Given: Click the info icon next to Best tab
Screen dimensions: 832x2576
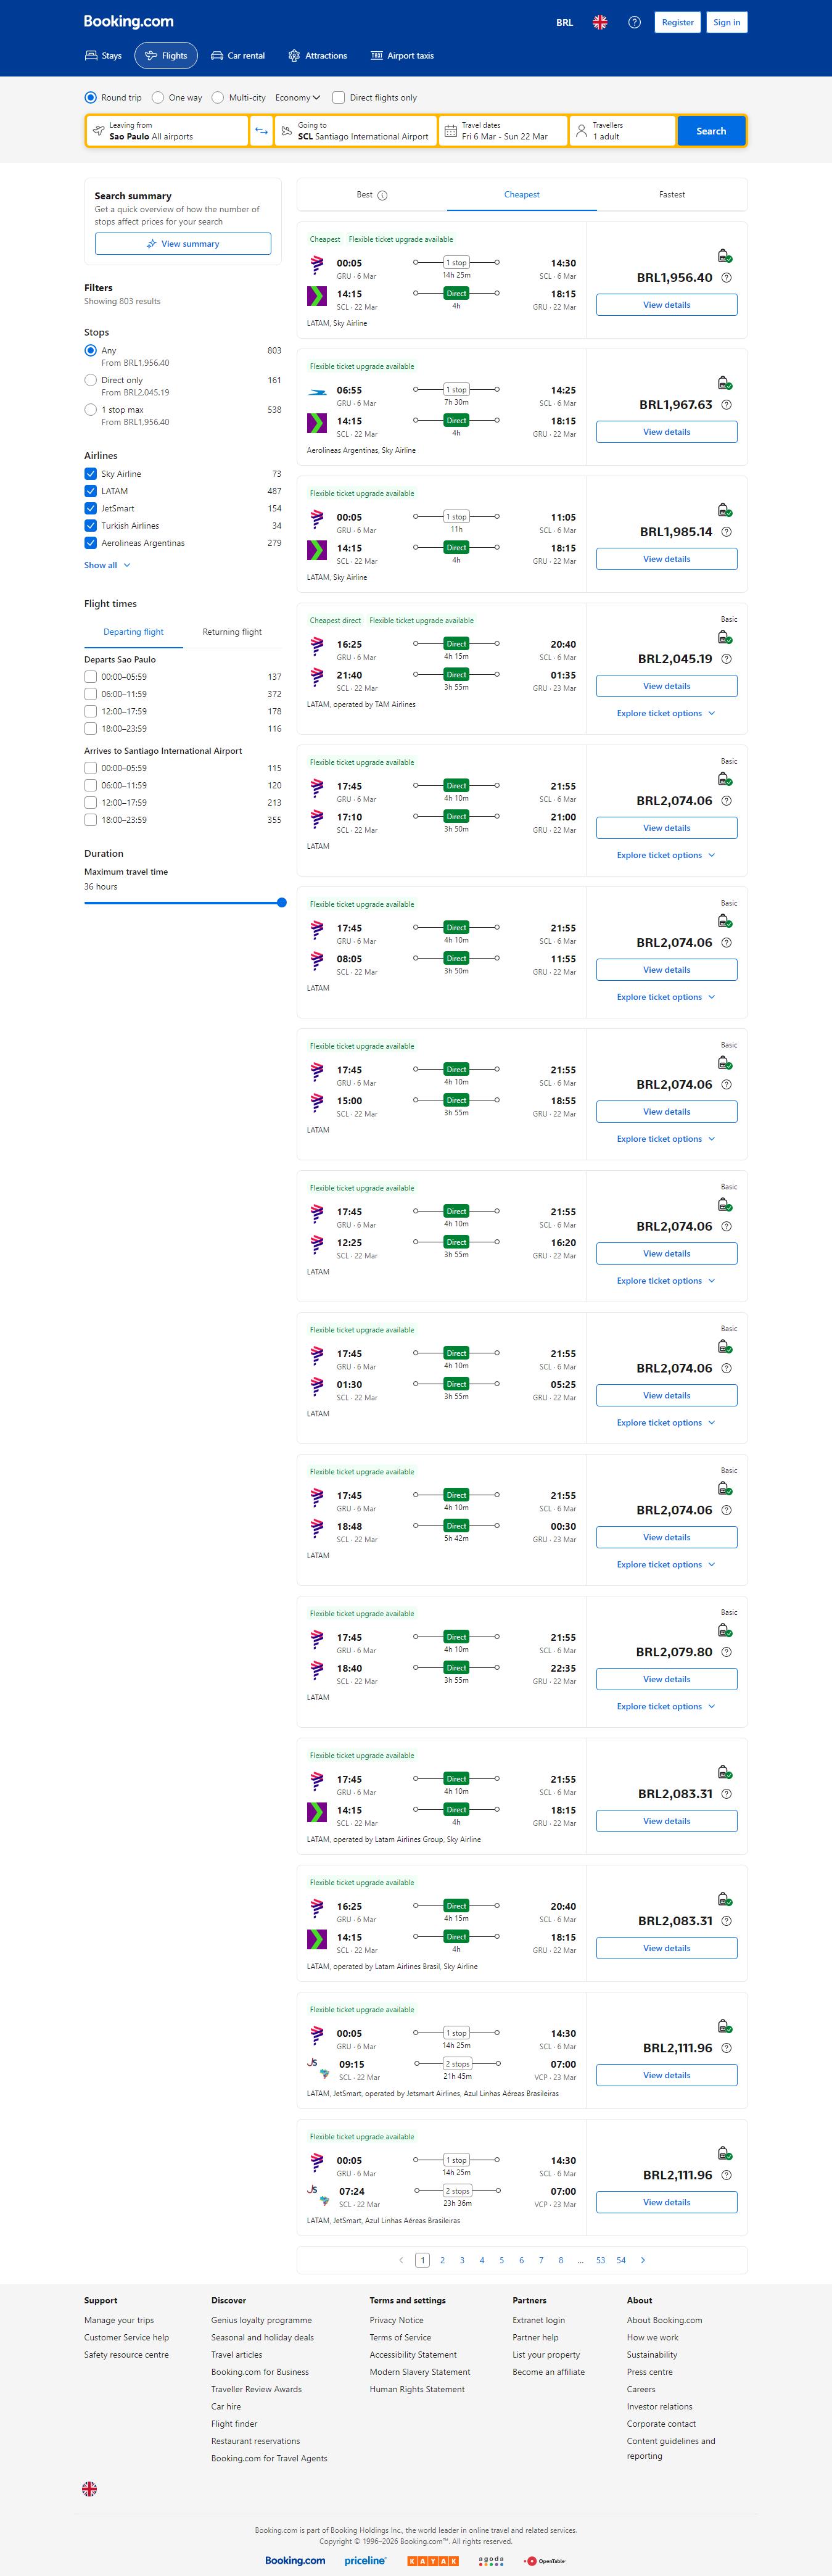Looking at the screenshot, I should pos(382,196).
